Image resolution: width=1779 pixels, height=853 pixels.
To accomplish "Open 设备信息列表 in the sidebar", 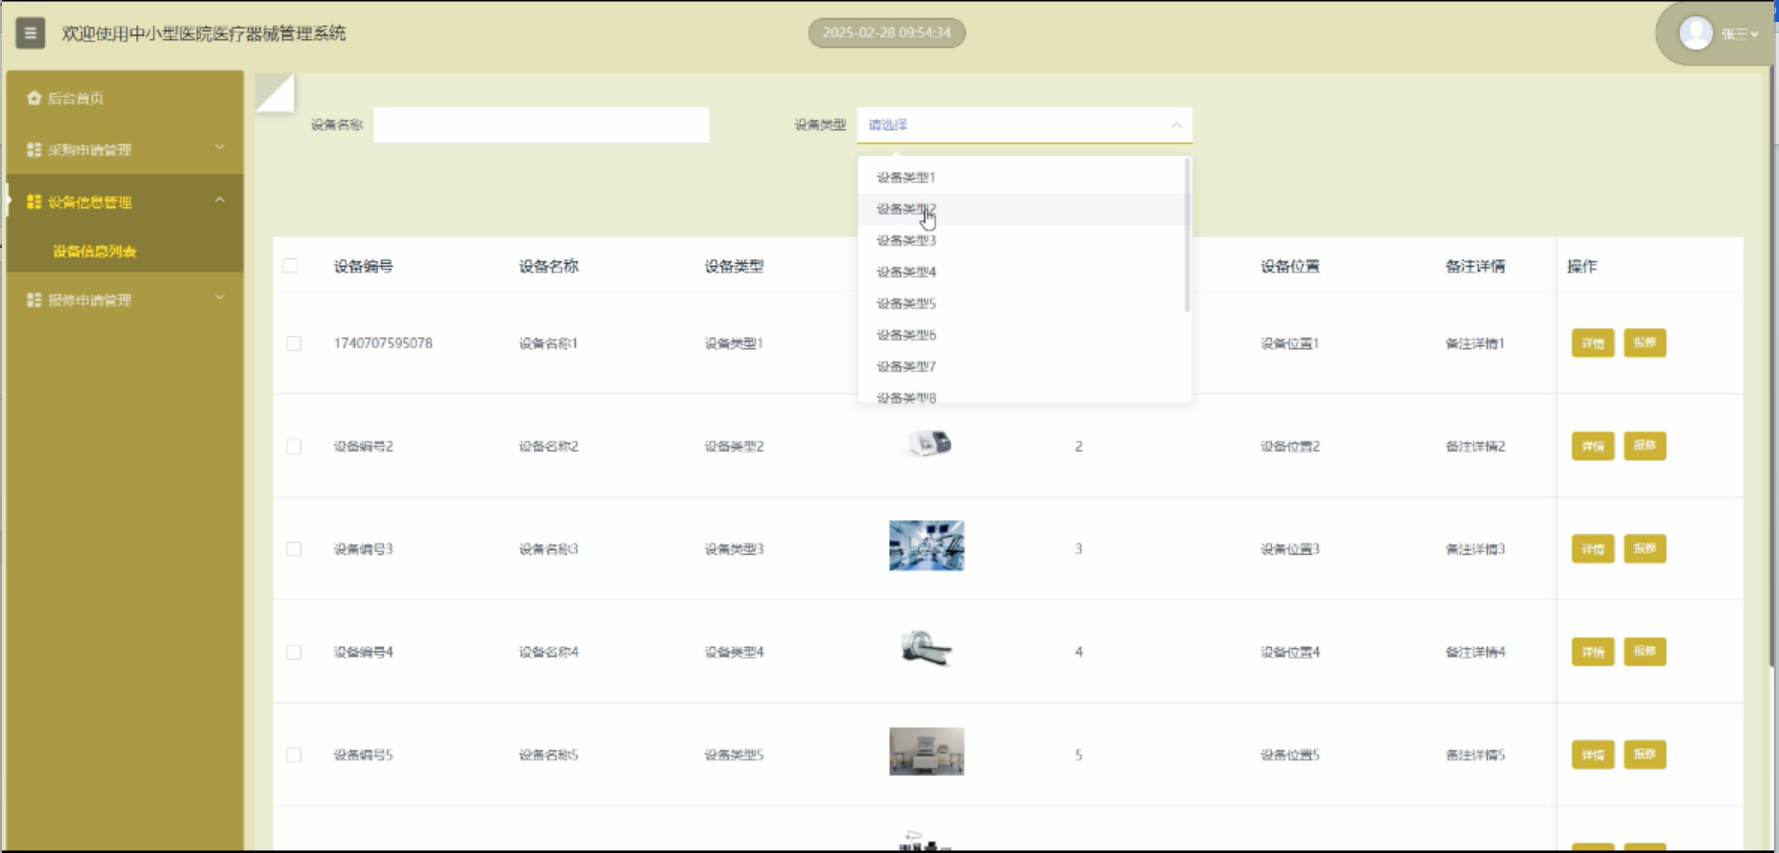I will click(94, 252).
